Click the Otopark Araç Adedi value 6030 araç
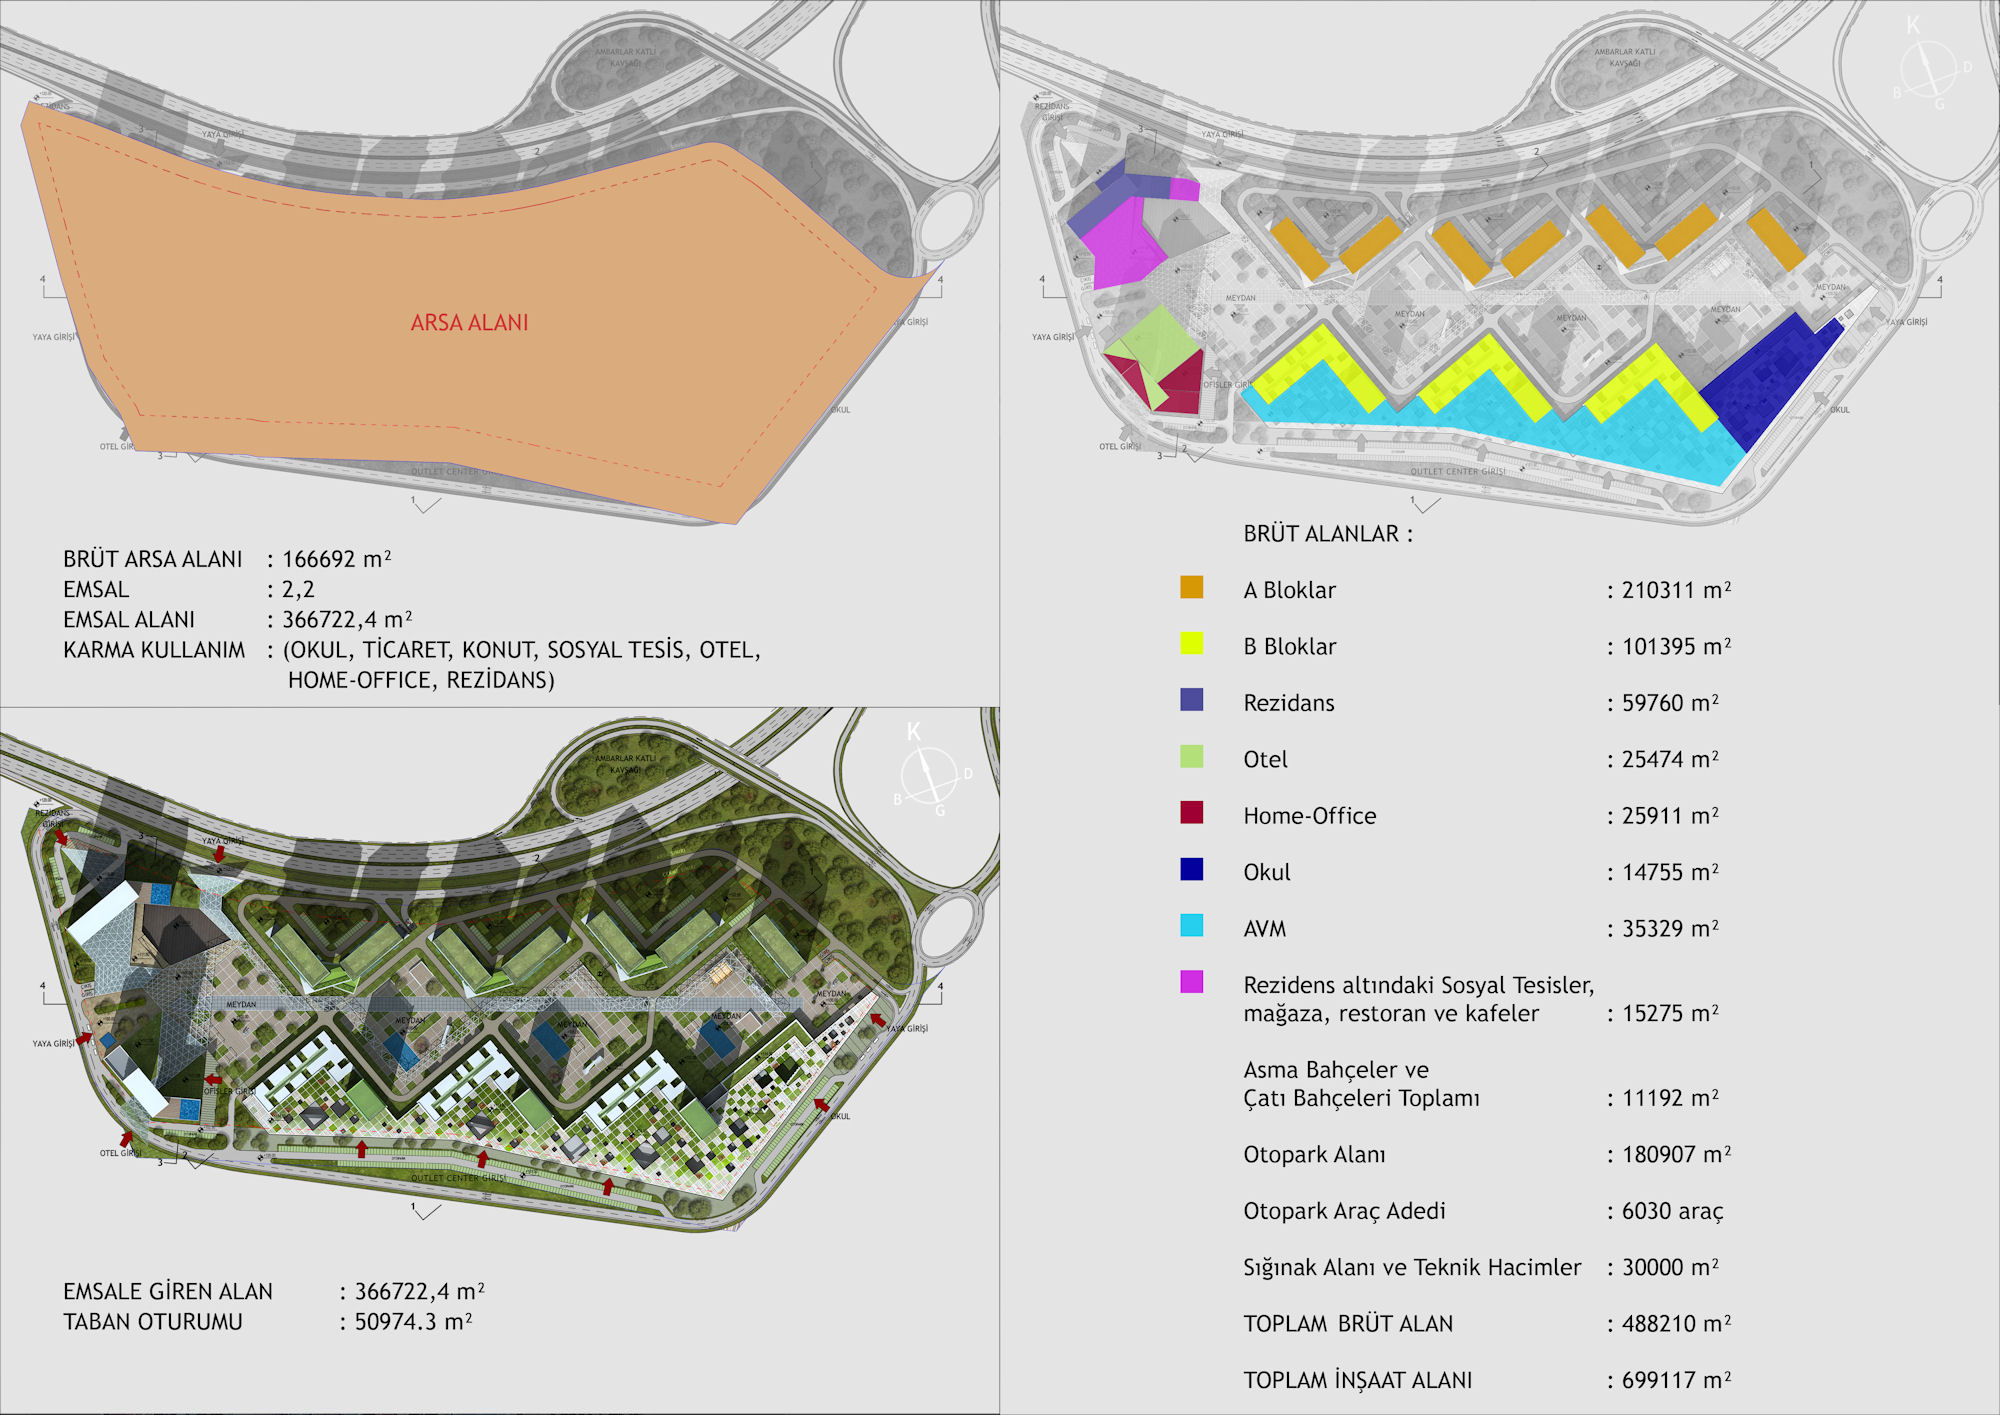The image size is (2000, 1415). click(1672, 1212)
